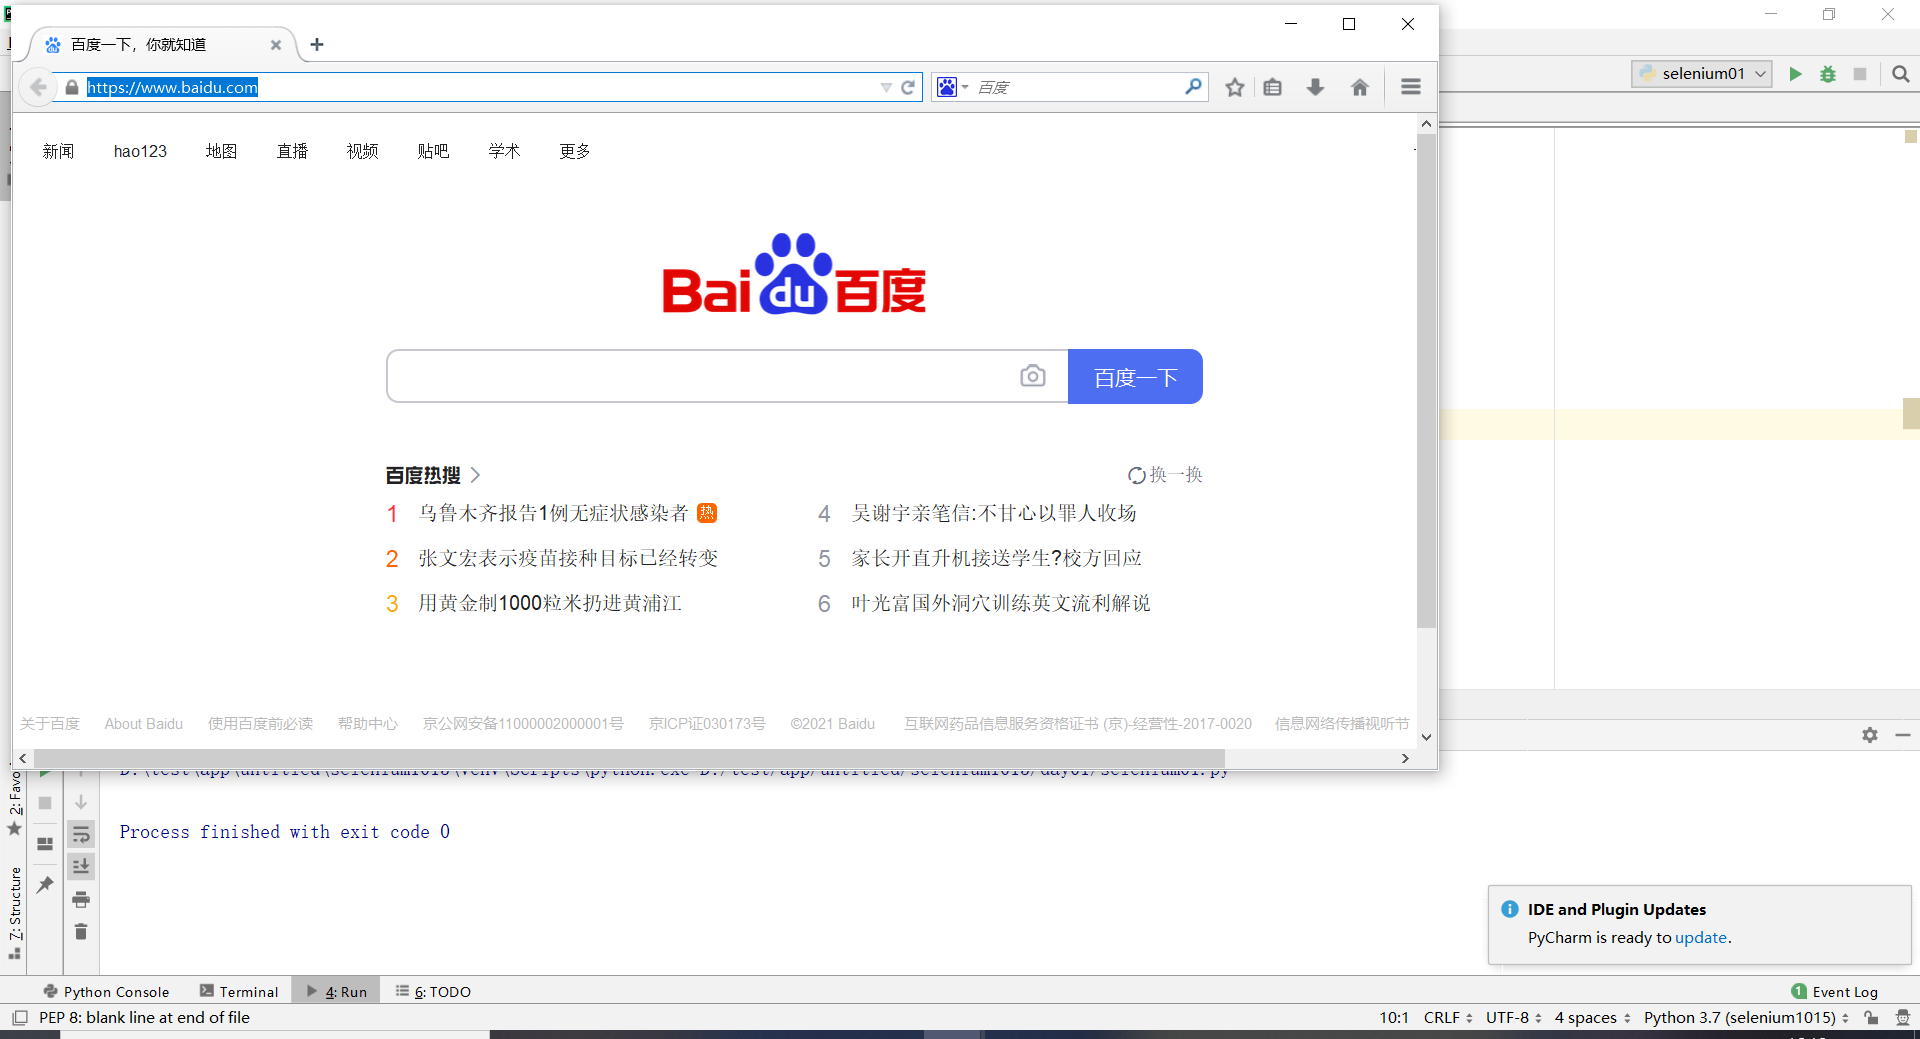This screenshot has width=1920, height=1039.
Task: Open the selenium01 run configuration dropdown
Action: 1702,74
